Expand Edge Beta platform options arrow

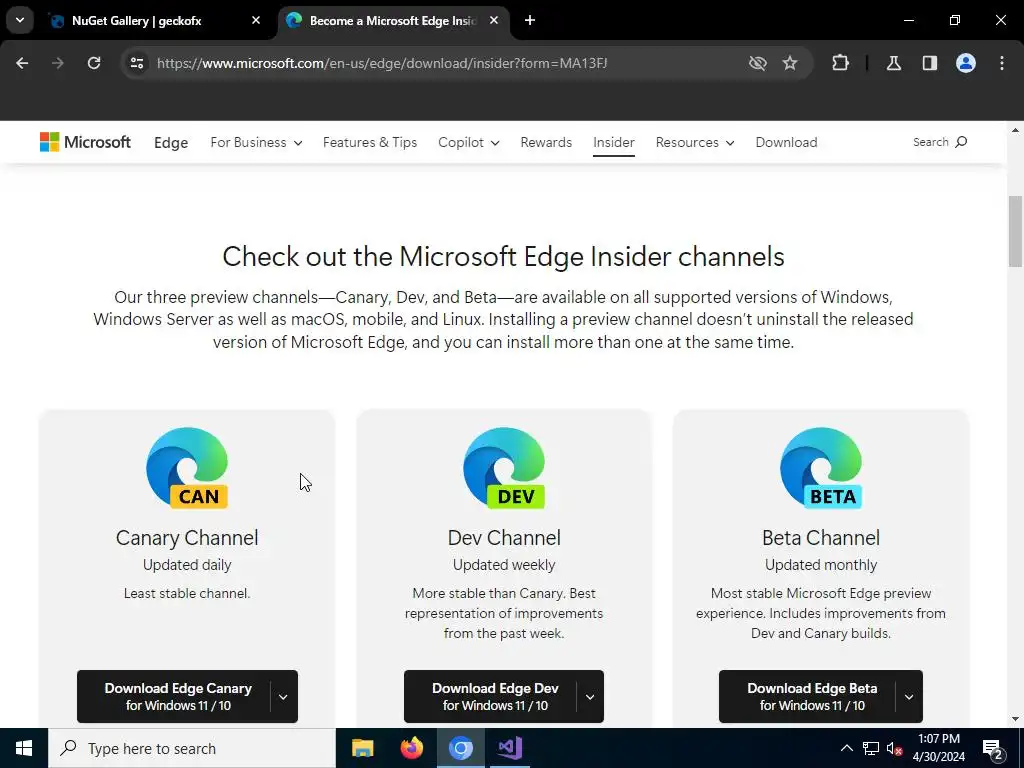(909, 697)
